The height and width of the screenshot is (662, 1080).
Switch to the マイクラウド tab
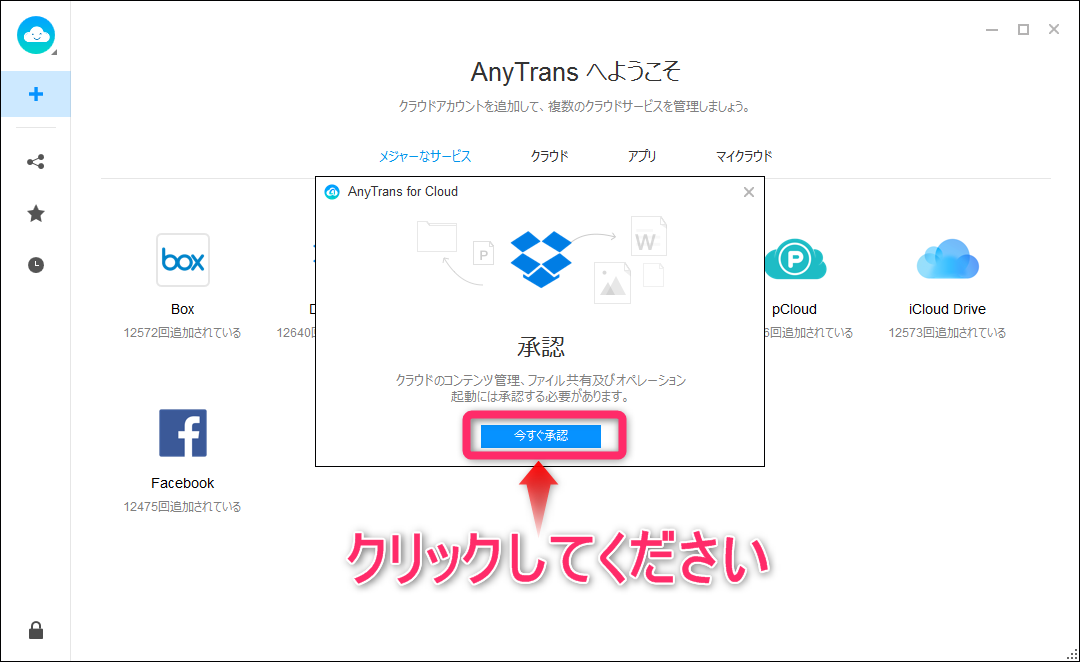[744, 156]
